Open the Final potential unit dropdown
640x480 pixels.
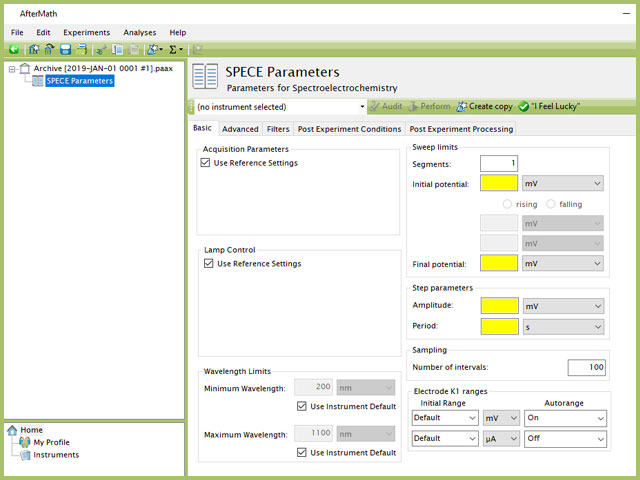point(563,264)
